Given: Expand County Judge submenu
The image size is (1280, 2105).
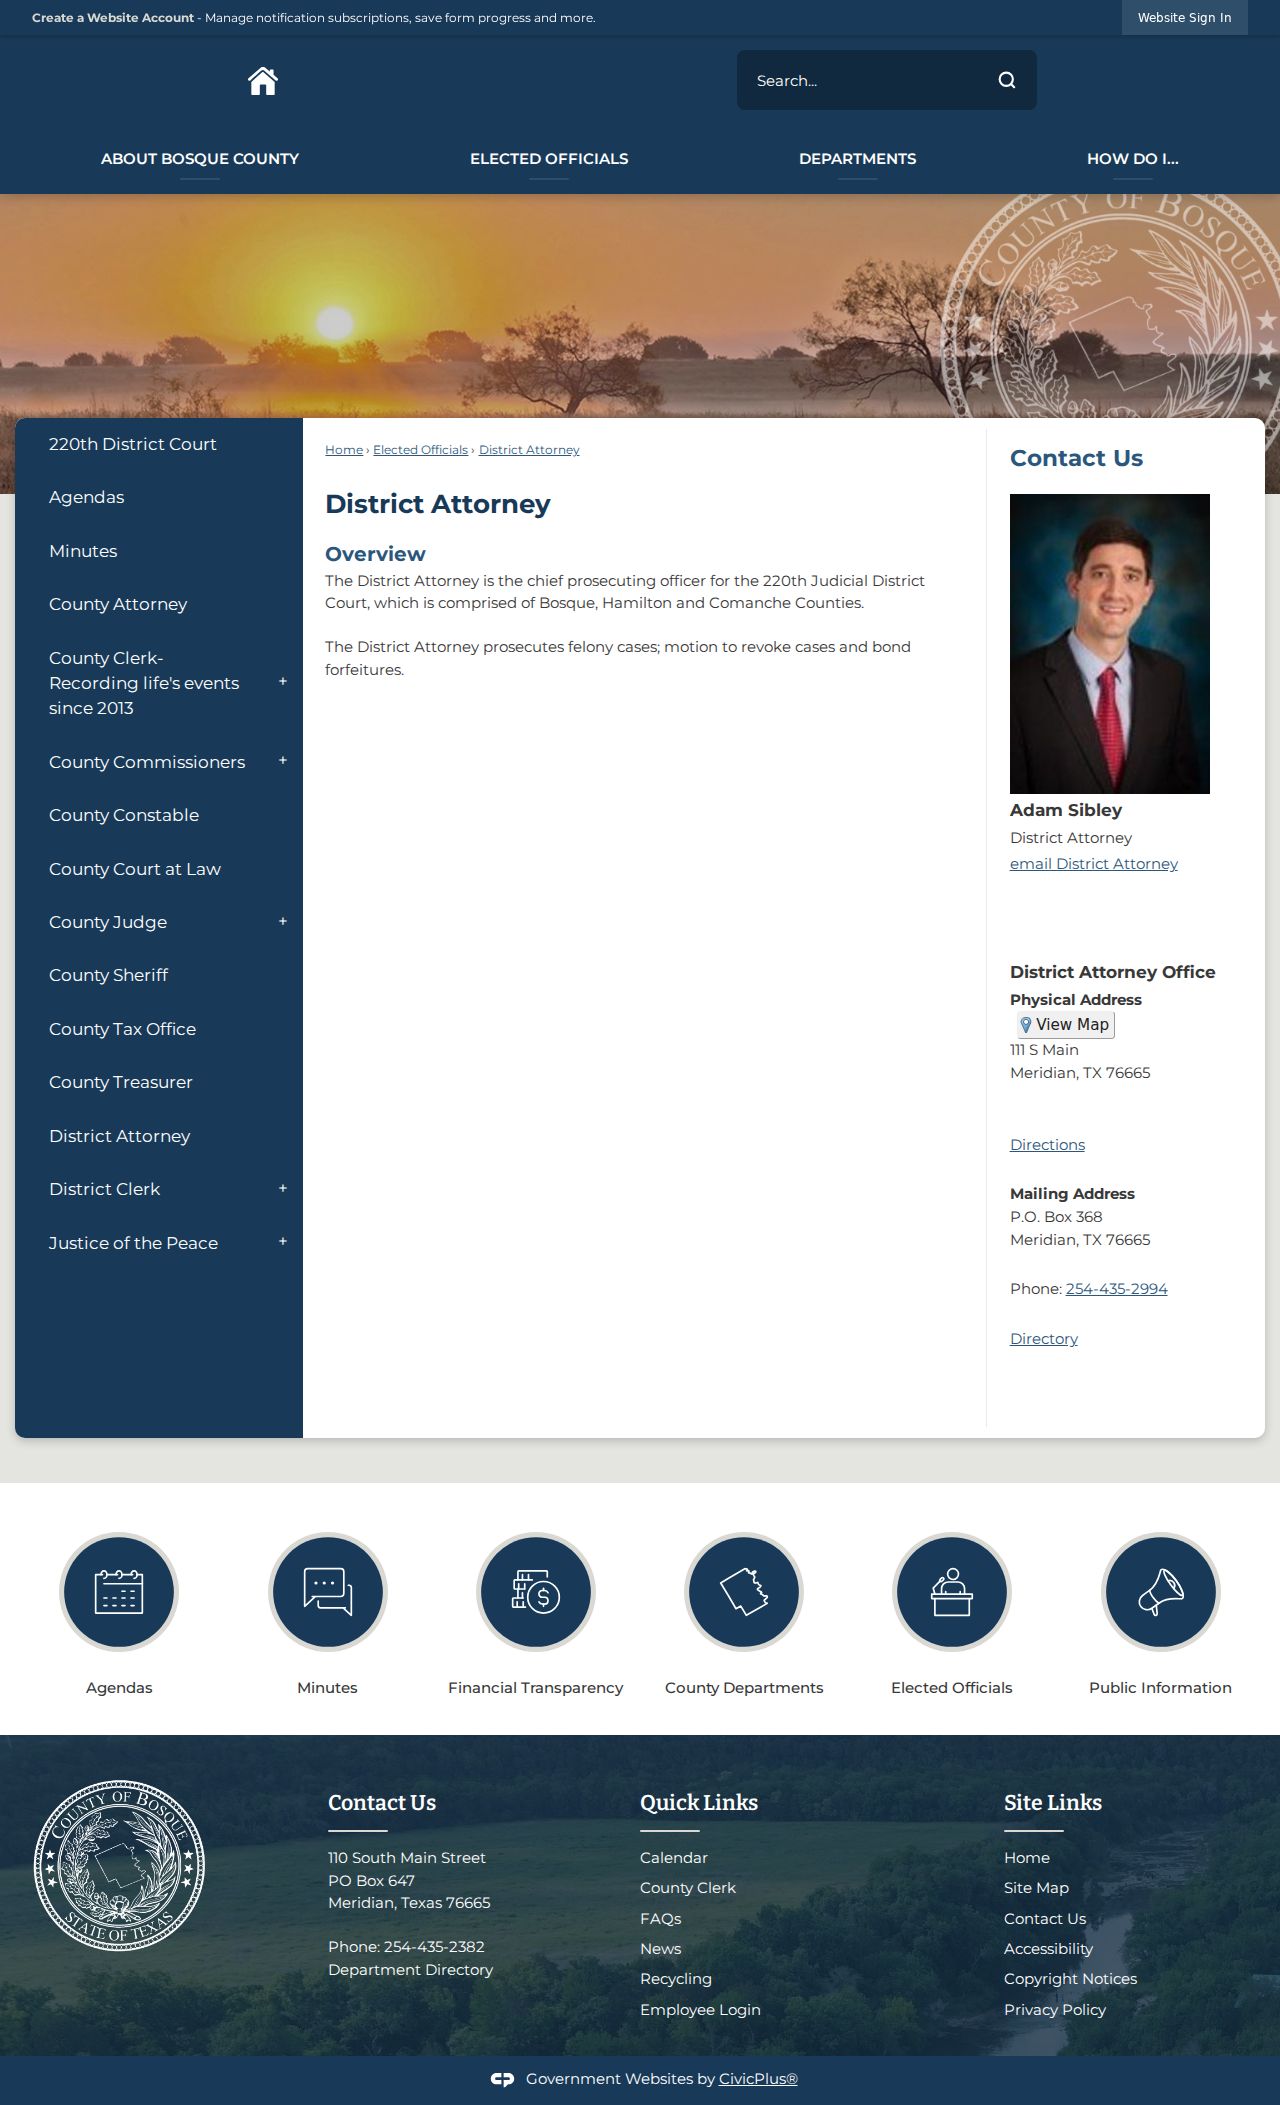Looking at the screenshot, I should click(x=283, y=921).
